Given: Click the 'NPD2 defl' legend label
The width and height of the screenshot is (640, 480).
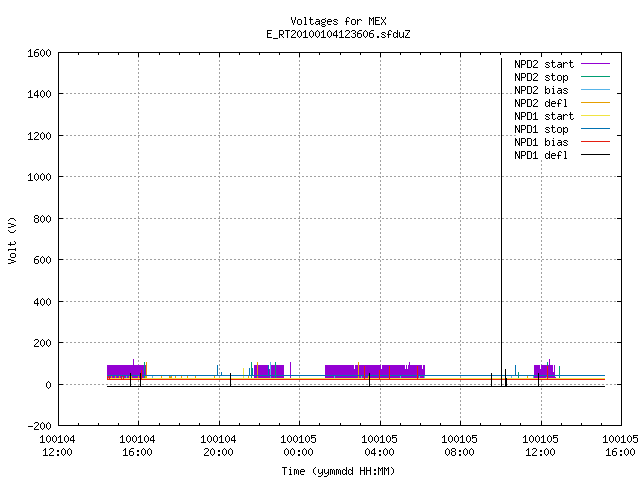Looking at the screenshot, I should point(541,103).
